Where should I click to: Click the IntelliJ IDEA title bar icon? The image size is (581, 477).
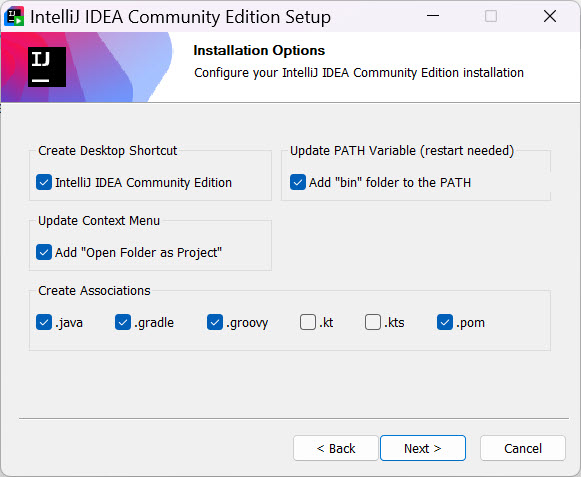coord(14,16)
